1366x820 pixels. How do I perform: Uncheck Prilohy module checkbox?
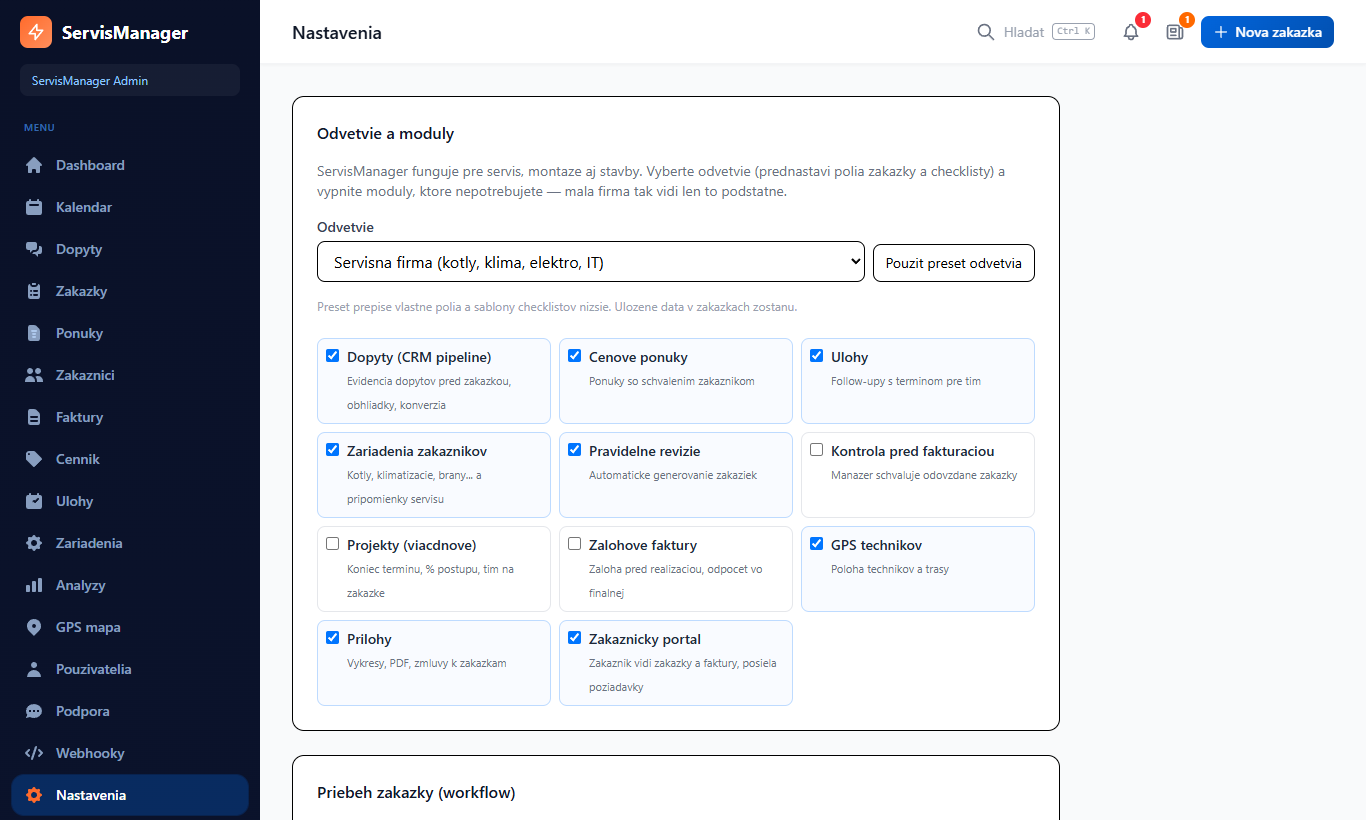[x=333, y=637]
